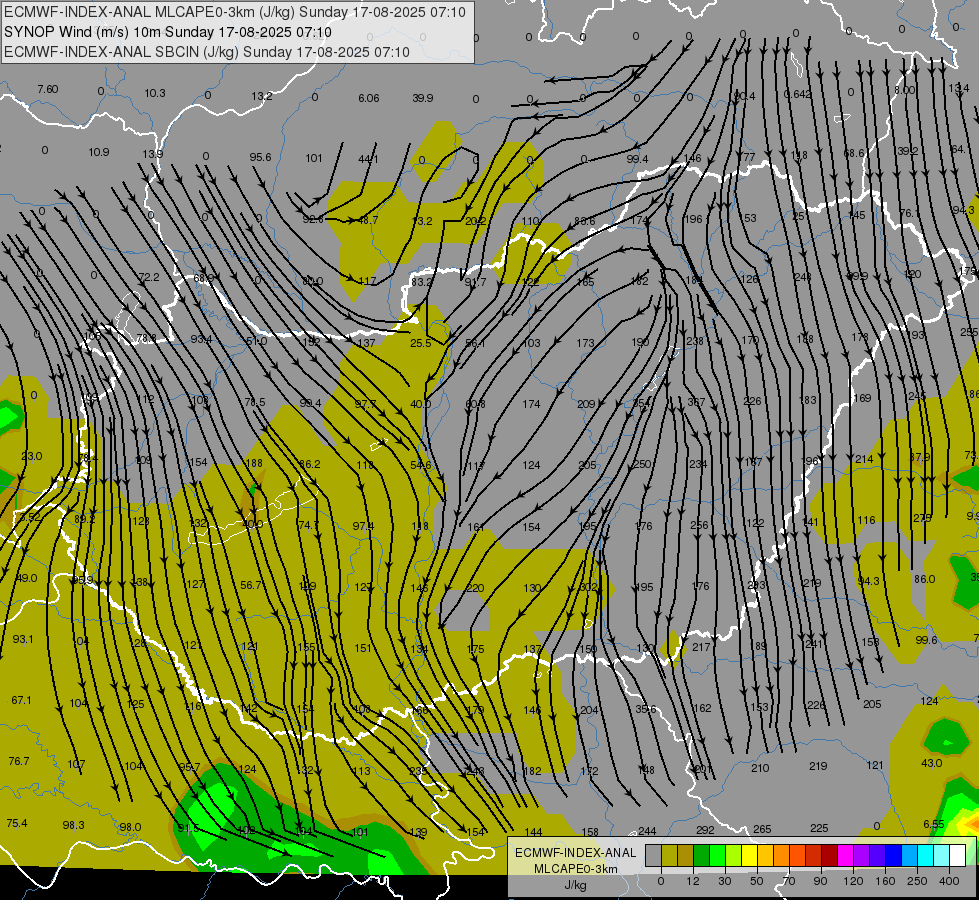
Task: Click the map value 265
Action: [762, 829]
